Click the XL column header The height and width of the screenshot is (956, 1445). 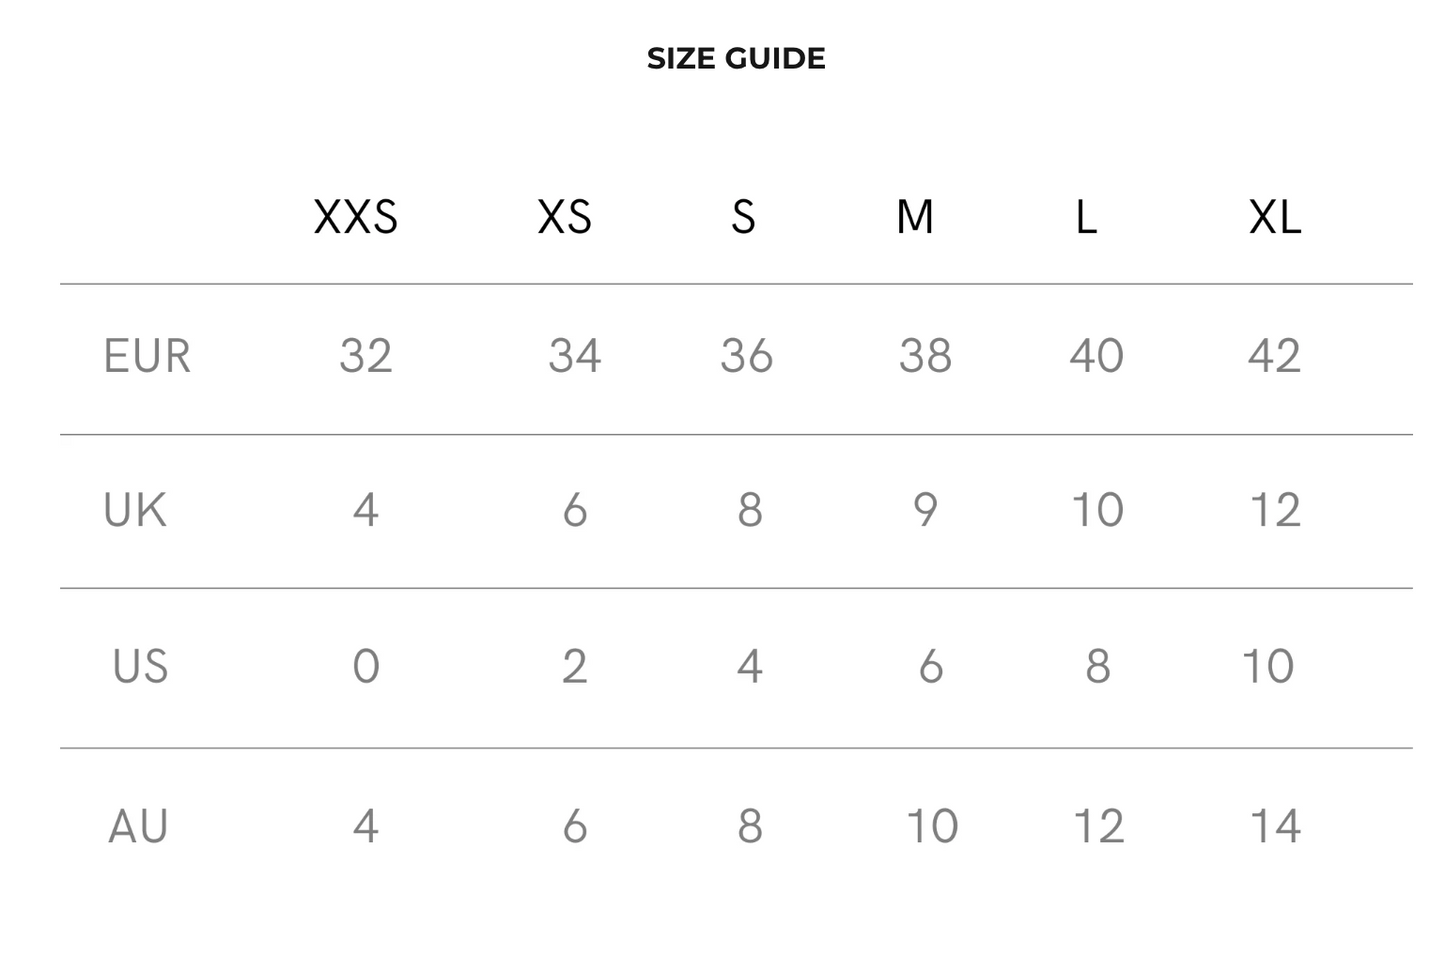pyautogui.click(x=1275, y=217)
